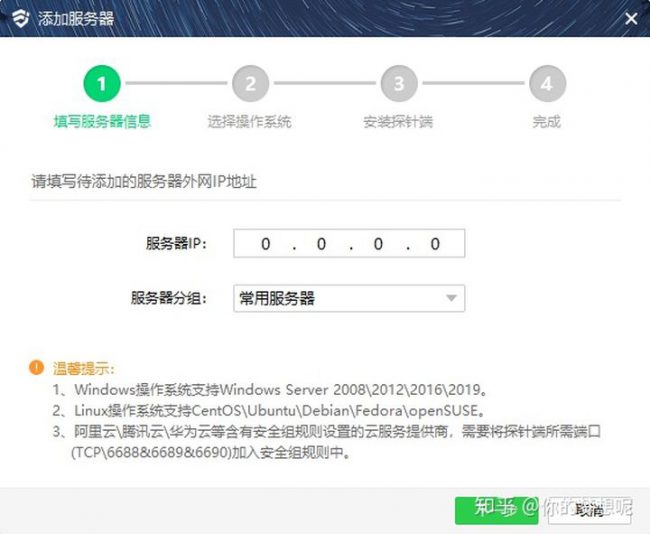Click the step 3 circle indicator
The image size is (650, 534).
(399, 83)
